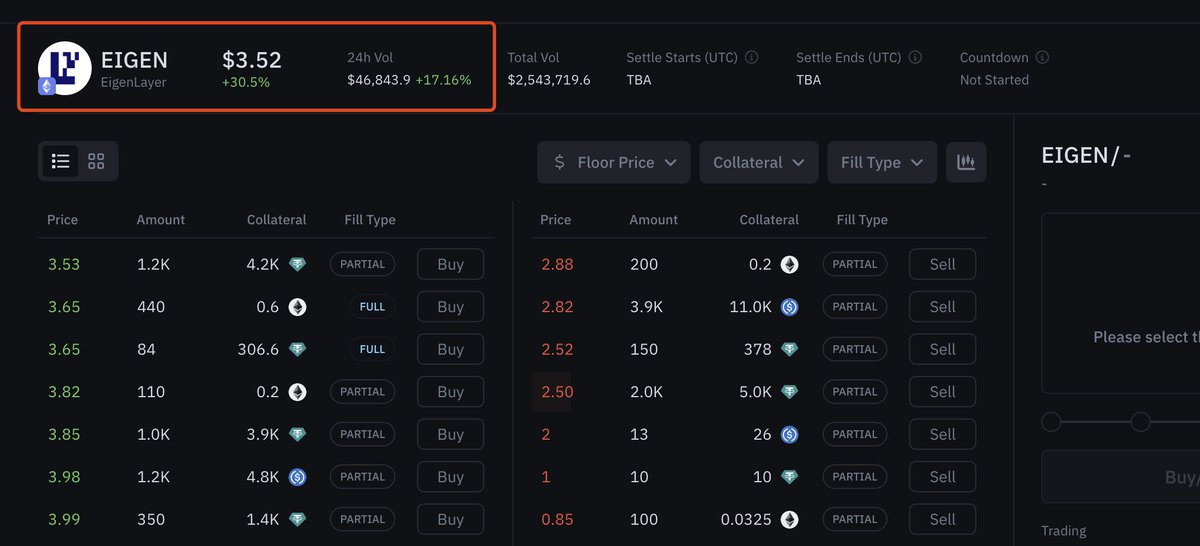
Task: Click info icon beside Settle Starts (UTC)
Action: pos(752,58)
